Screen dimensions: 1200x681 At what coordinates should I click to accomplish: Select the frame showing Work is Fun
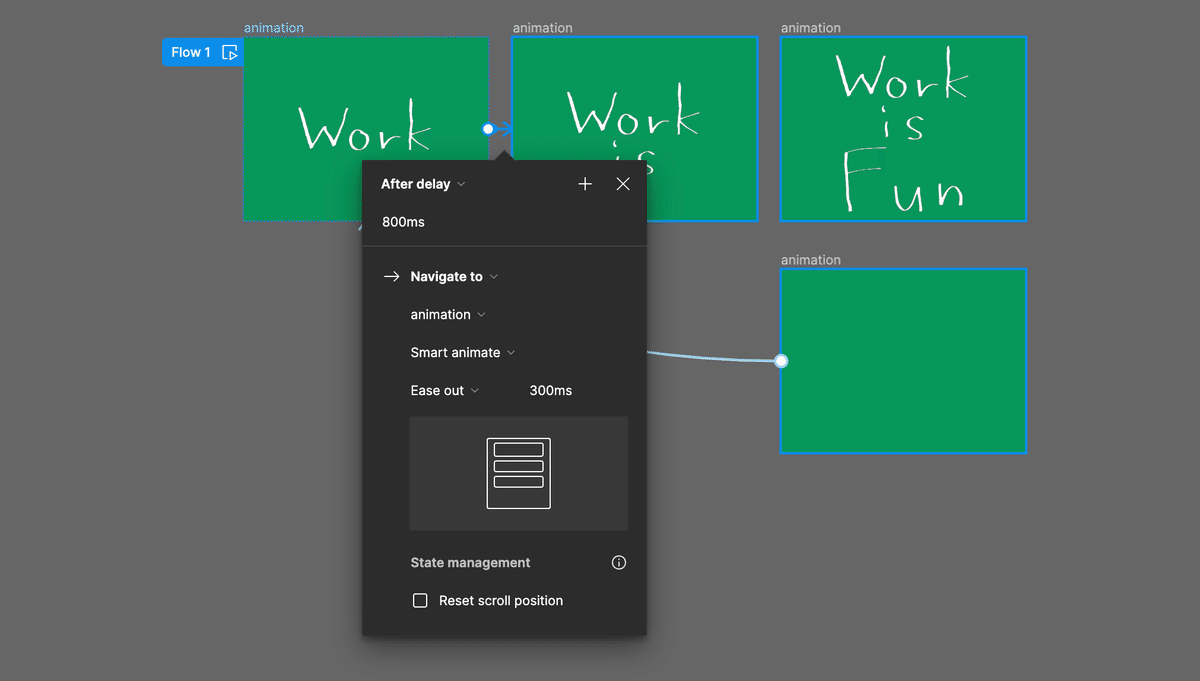click(903, 129)
